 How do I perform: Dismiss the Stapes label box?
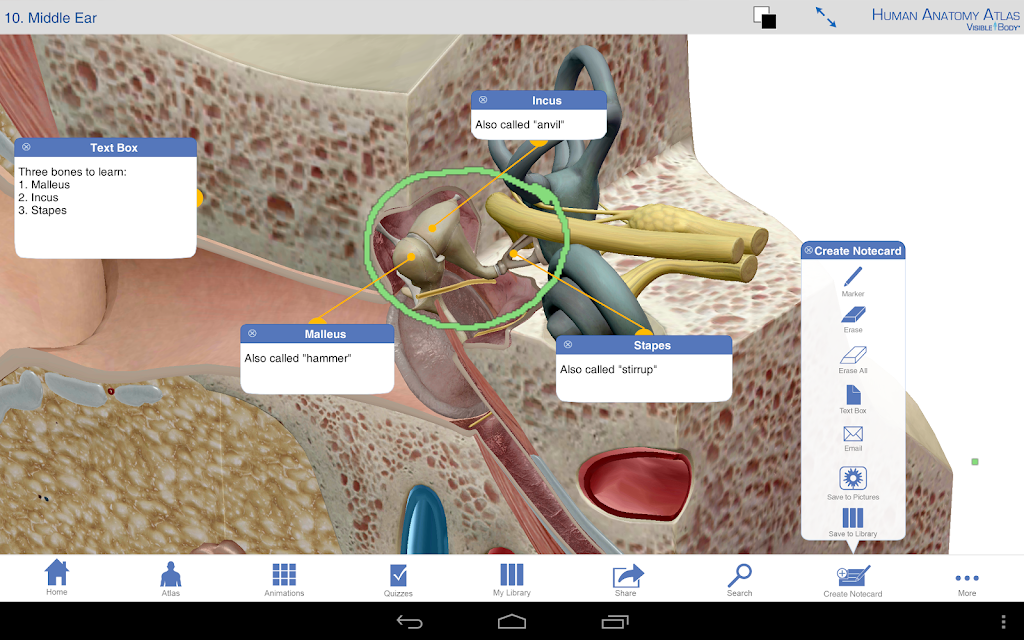click(x=568, y=344)
